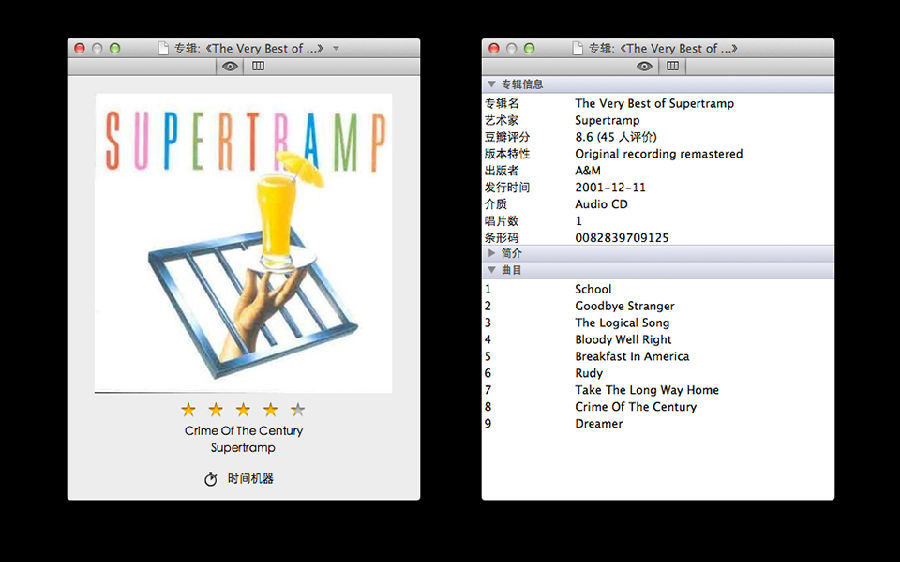Viewport: 900px width, 562px height.
Task: Click artist value 'Supertramp' in album info
Action: [607, 121]
